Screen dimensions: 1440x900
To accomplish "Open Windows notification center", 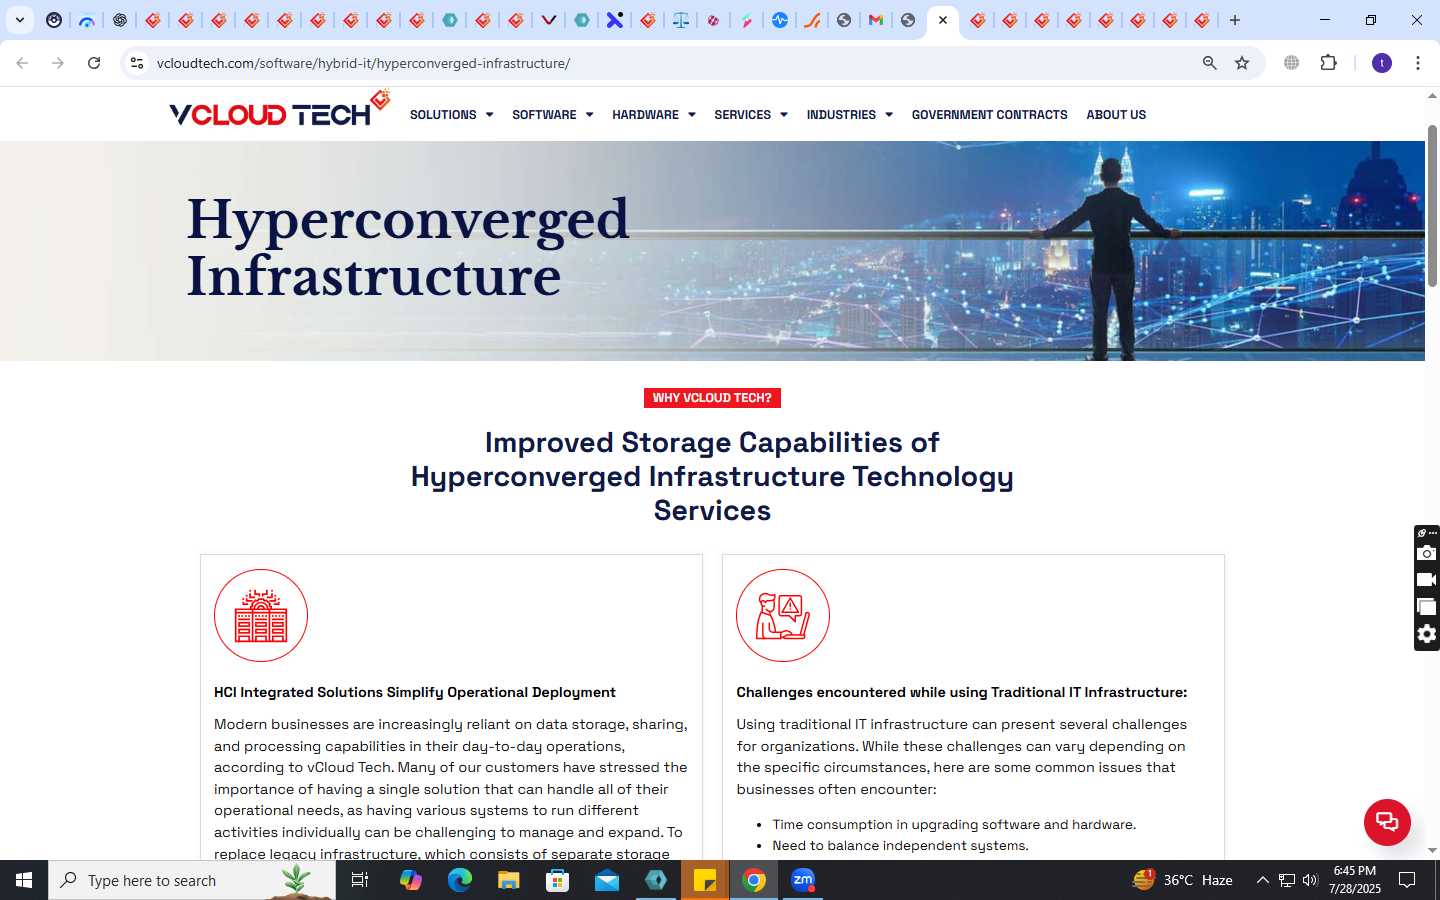I will click(x=1407, y=880).
